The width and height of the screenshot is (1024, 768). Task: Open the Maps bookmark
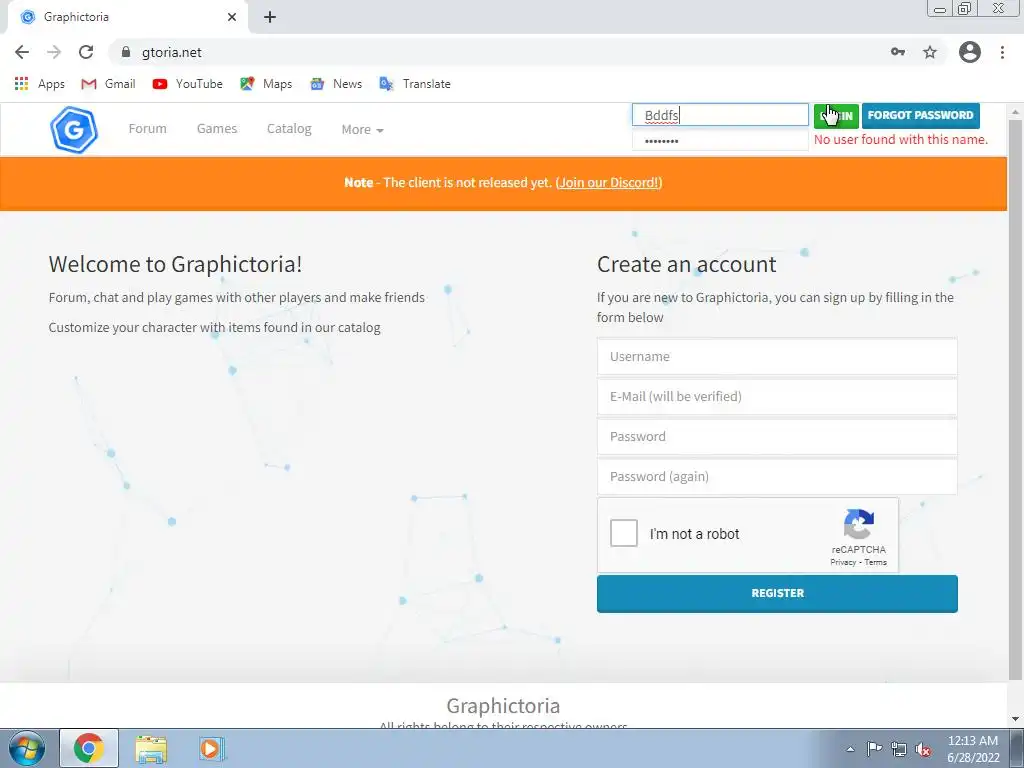tap(266, 84)
